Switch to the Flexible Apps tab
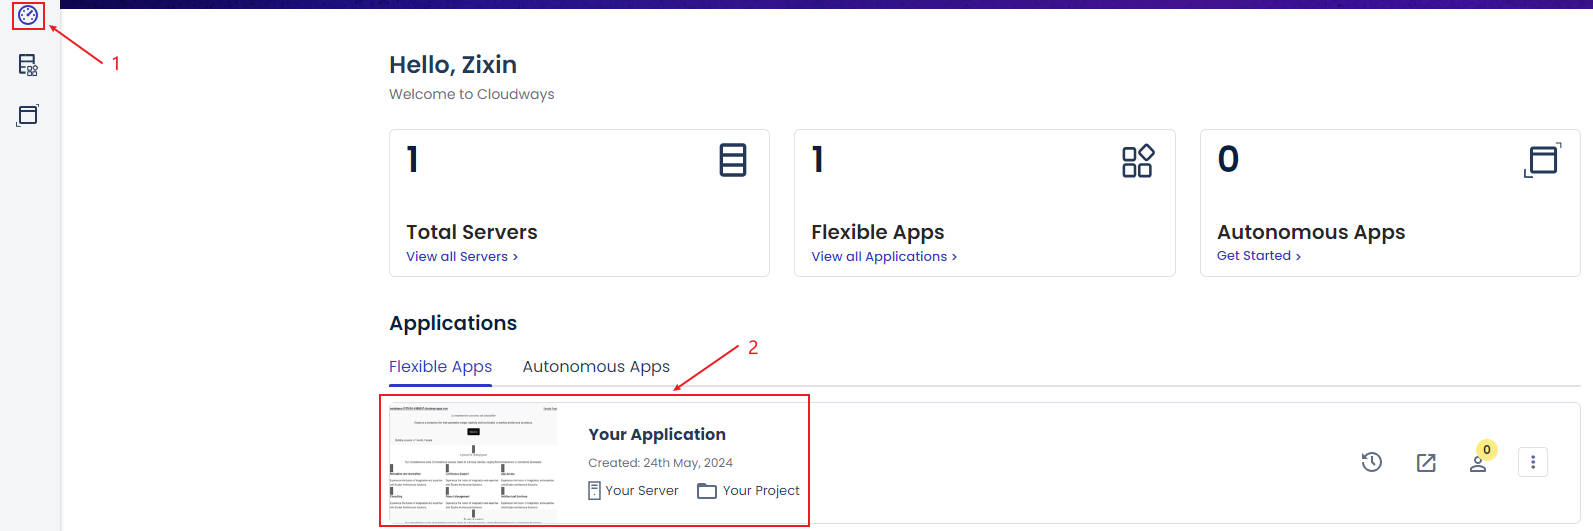Screen dimensions: 1593x531 440,367
